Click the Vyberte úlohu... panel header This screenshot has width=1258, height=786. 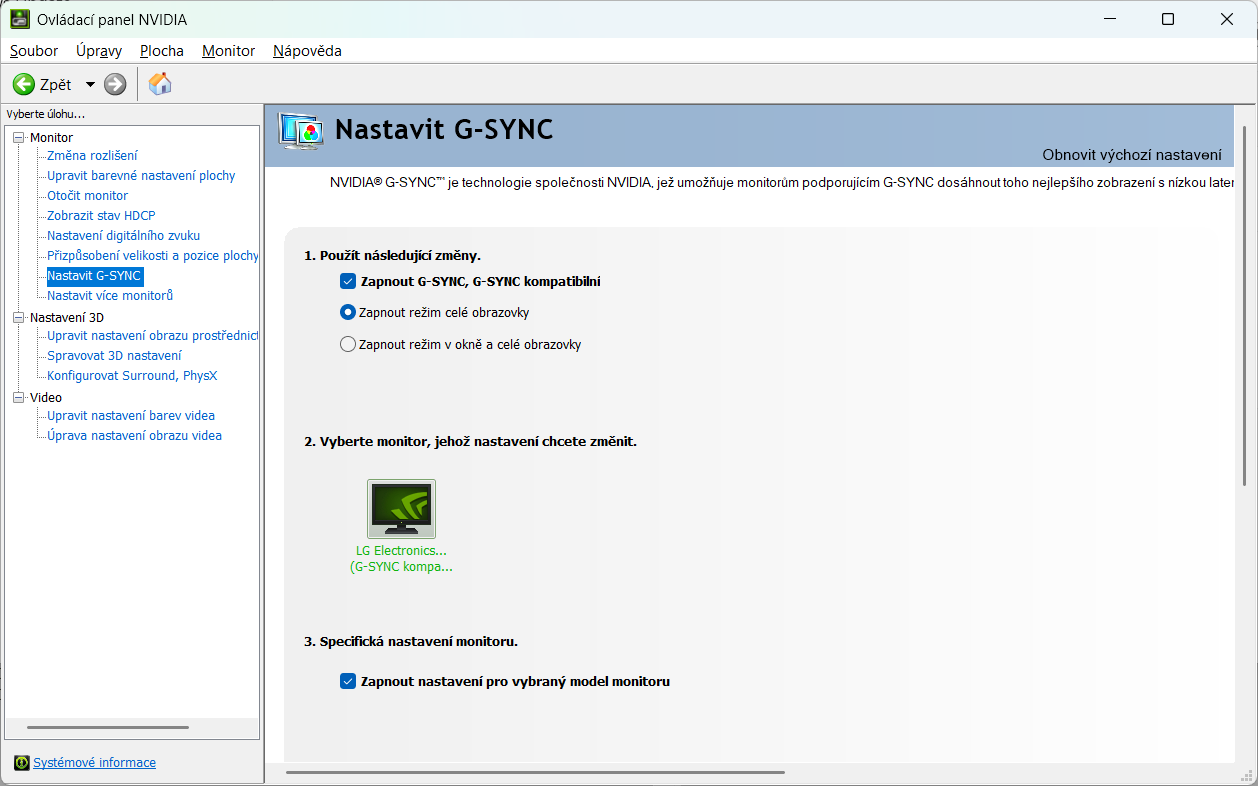(x=46, y=114)
